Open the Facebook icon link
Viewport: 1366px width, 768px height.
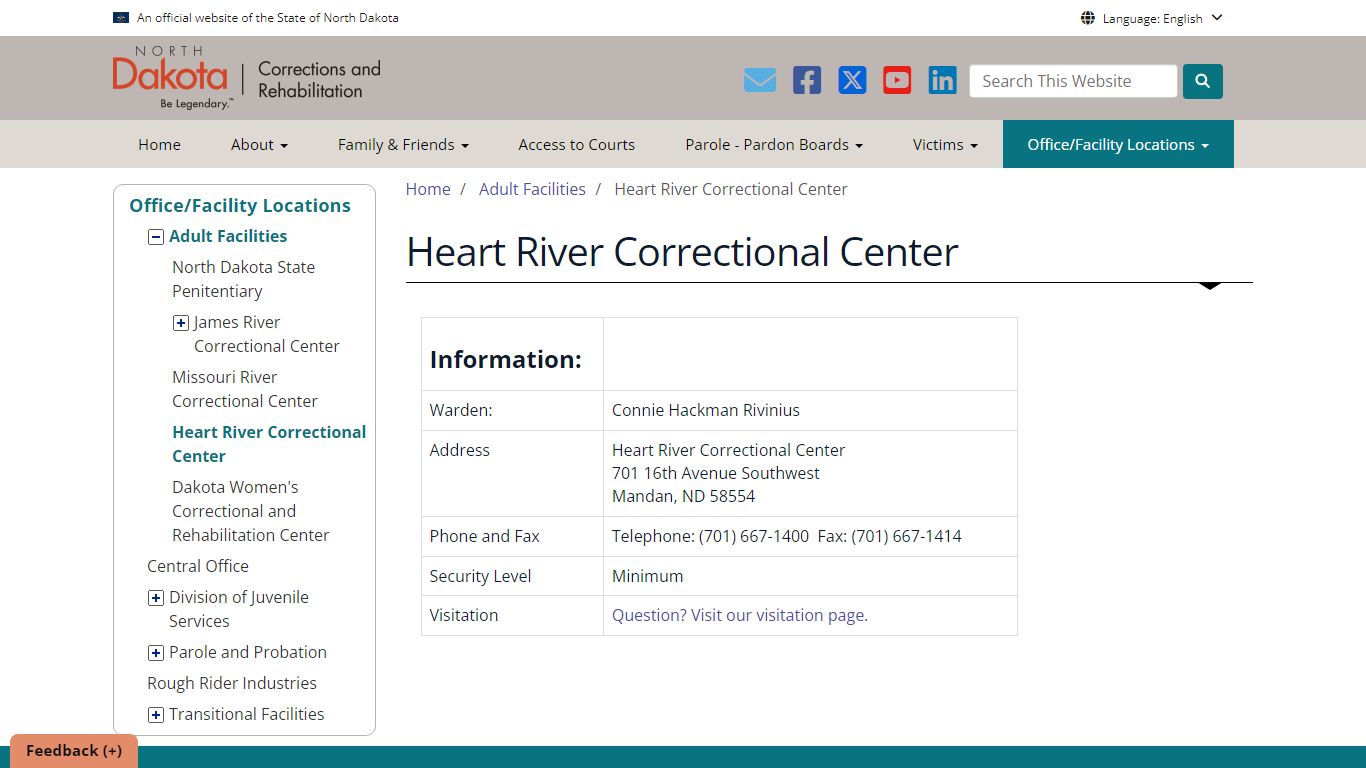tap(807, 81)
